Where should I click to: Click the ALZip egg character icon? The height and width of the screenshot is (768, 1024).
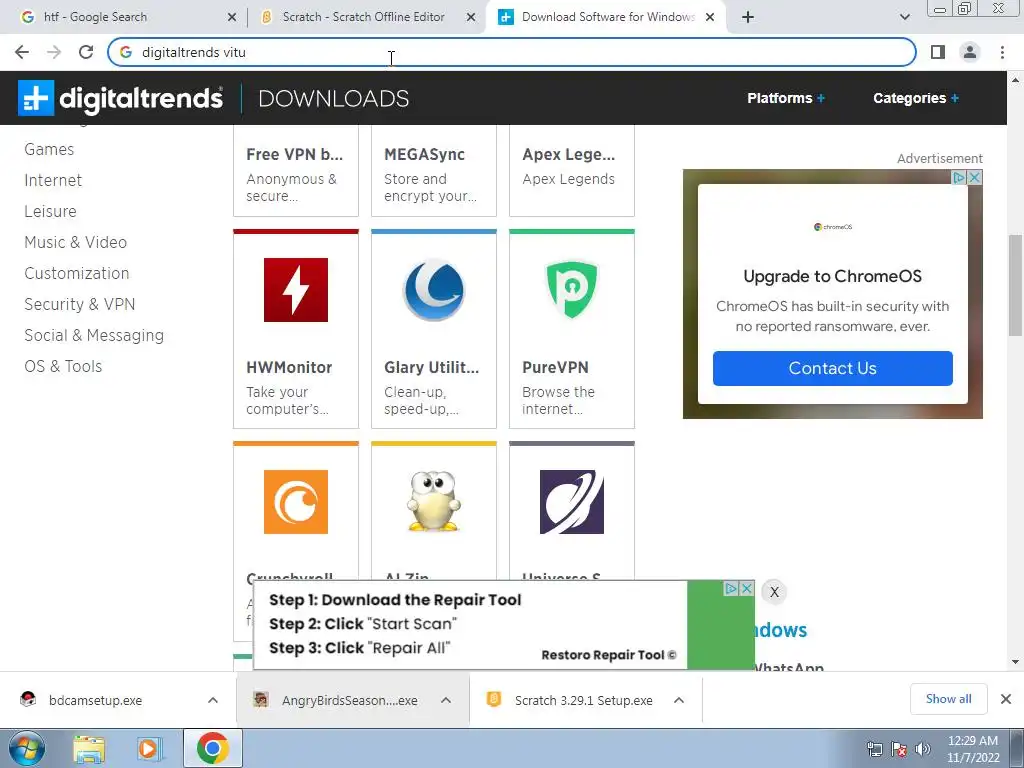[x=434, y=500]
